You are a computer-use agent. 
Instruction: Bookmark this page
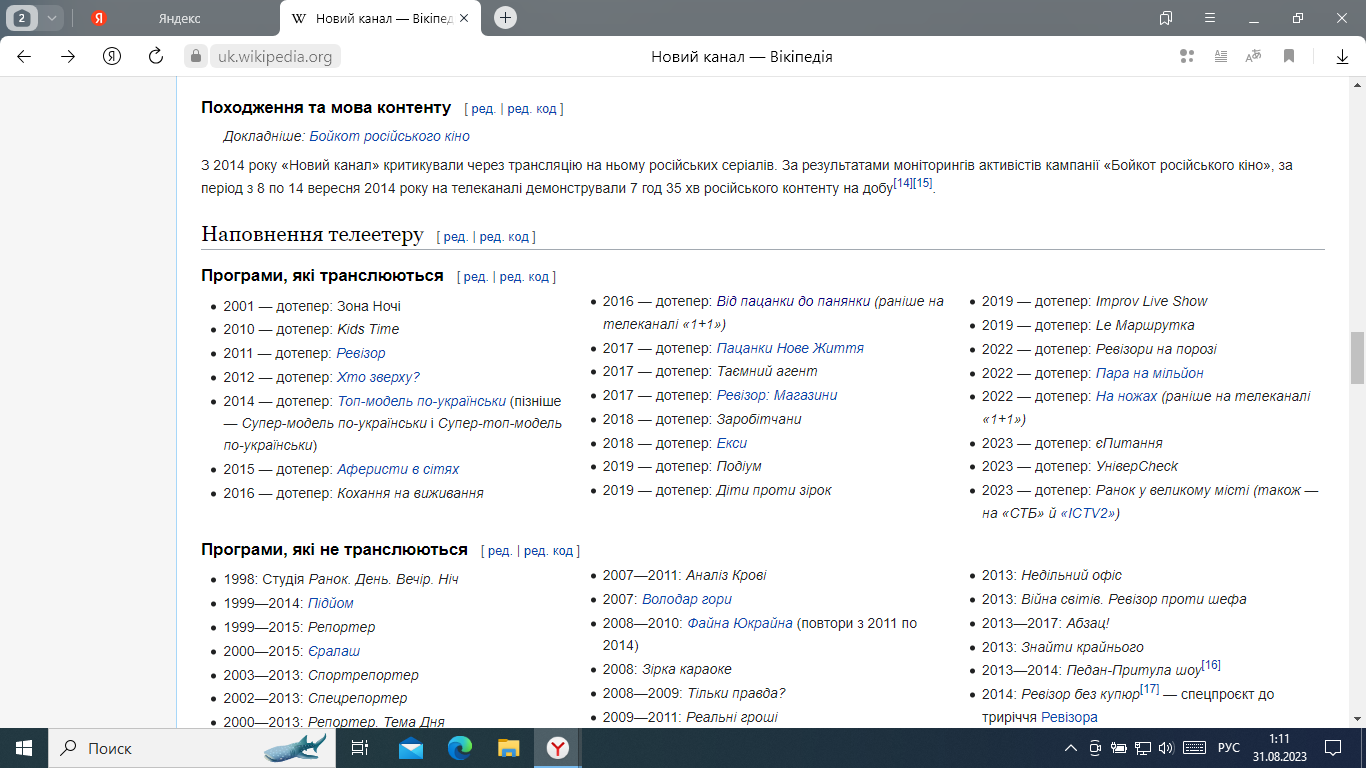click(x=1289, y=56)
